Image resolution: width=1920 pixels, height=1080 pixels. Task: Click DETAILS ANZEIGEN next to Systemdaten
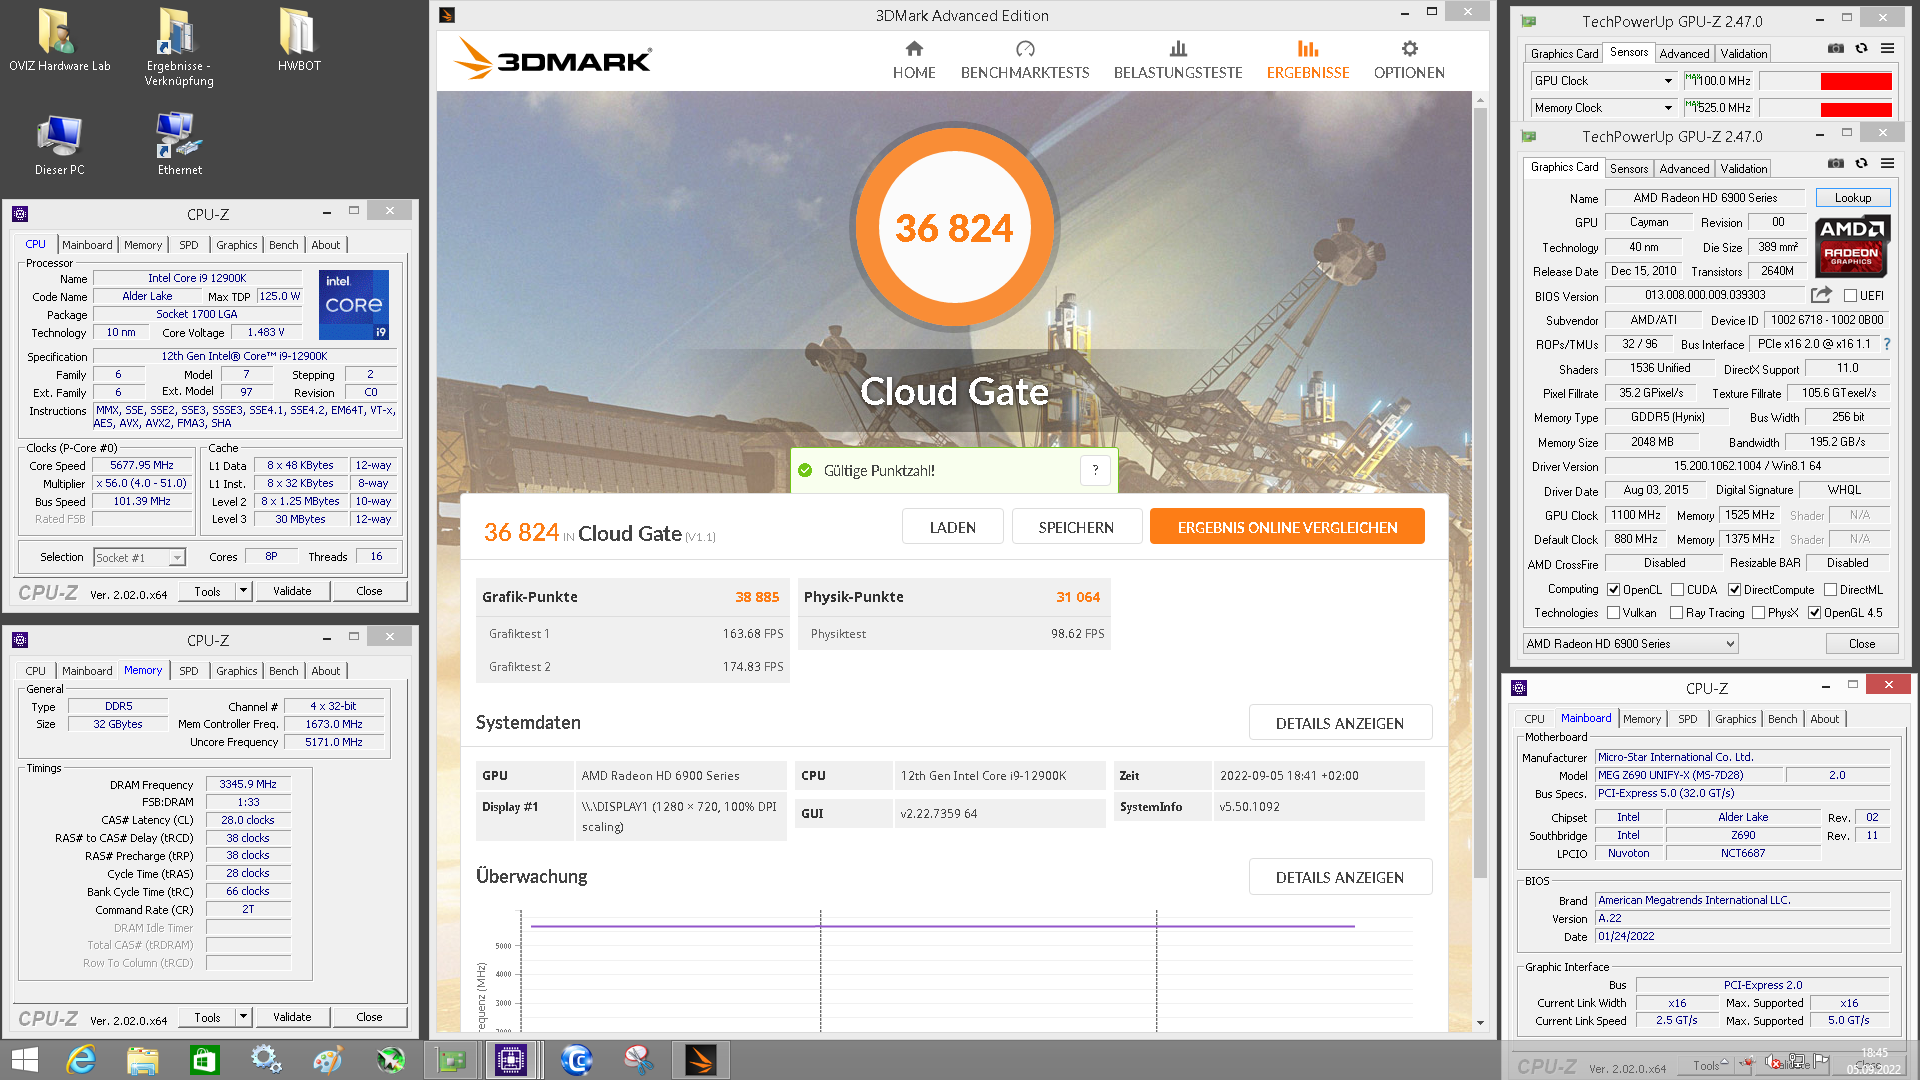coord(1340,723)
